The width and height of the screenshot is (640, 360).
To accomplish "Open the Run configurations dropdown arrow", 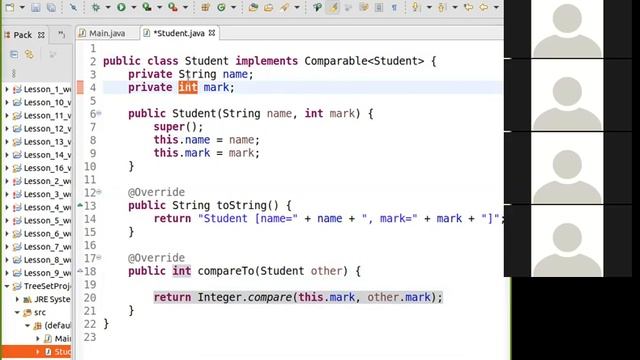I will click(133, 7).
